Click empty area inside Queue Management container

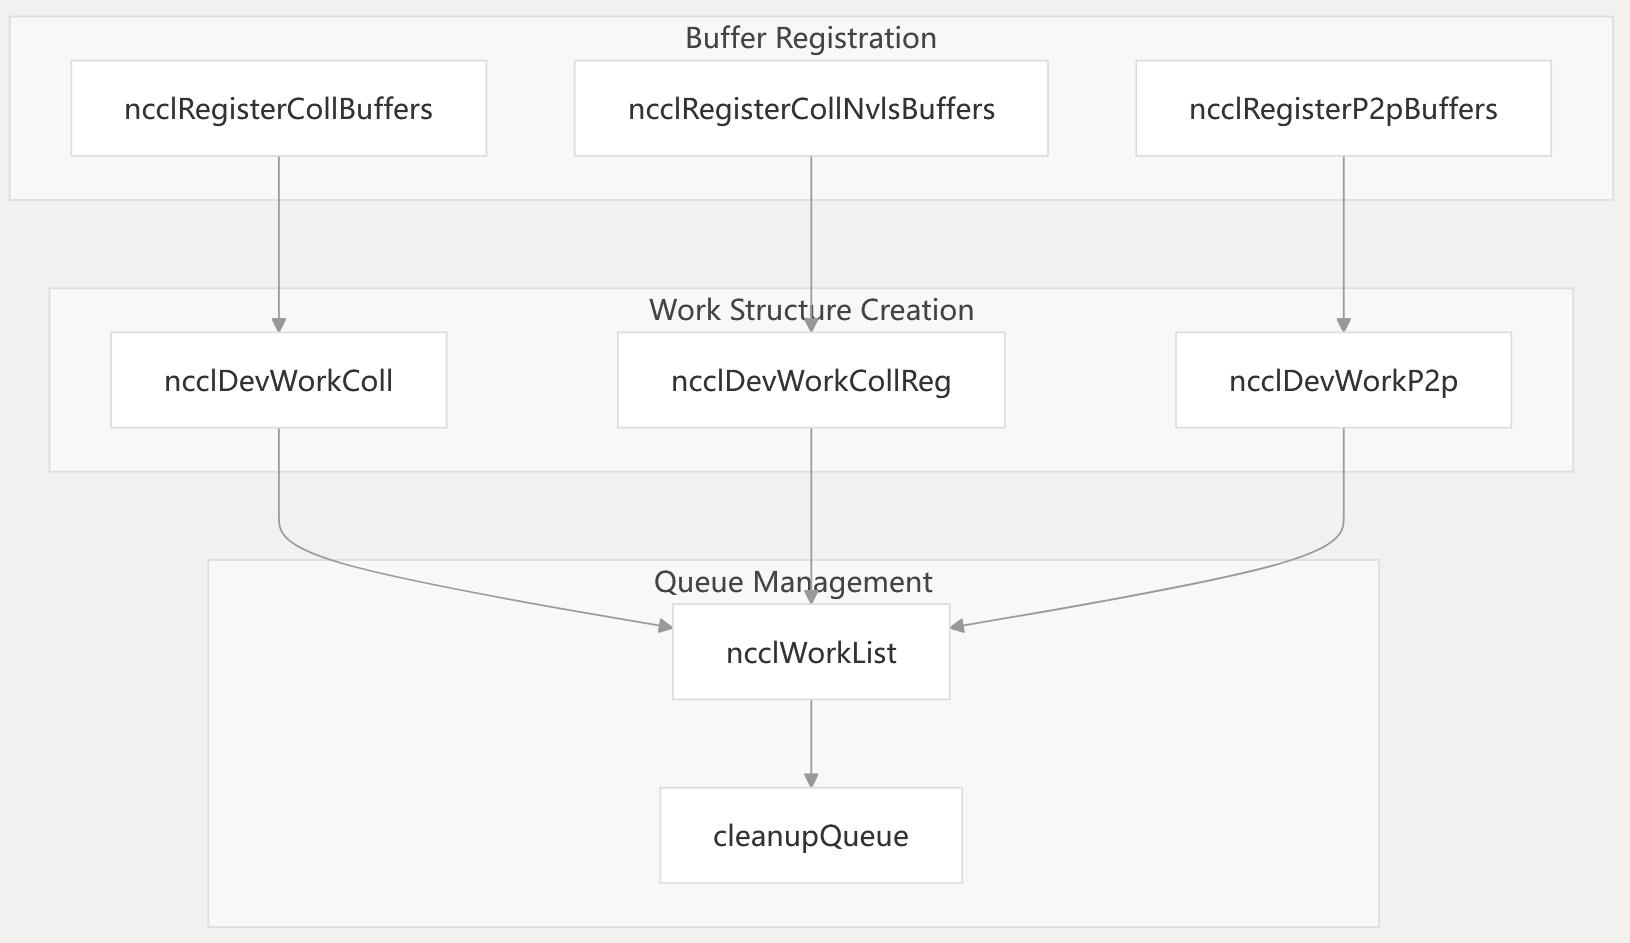[x=400, y=800]
